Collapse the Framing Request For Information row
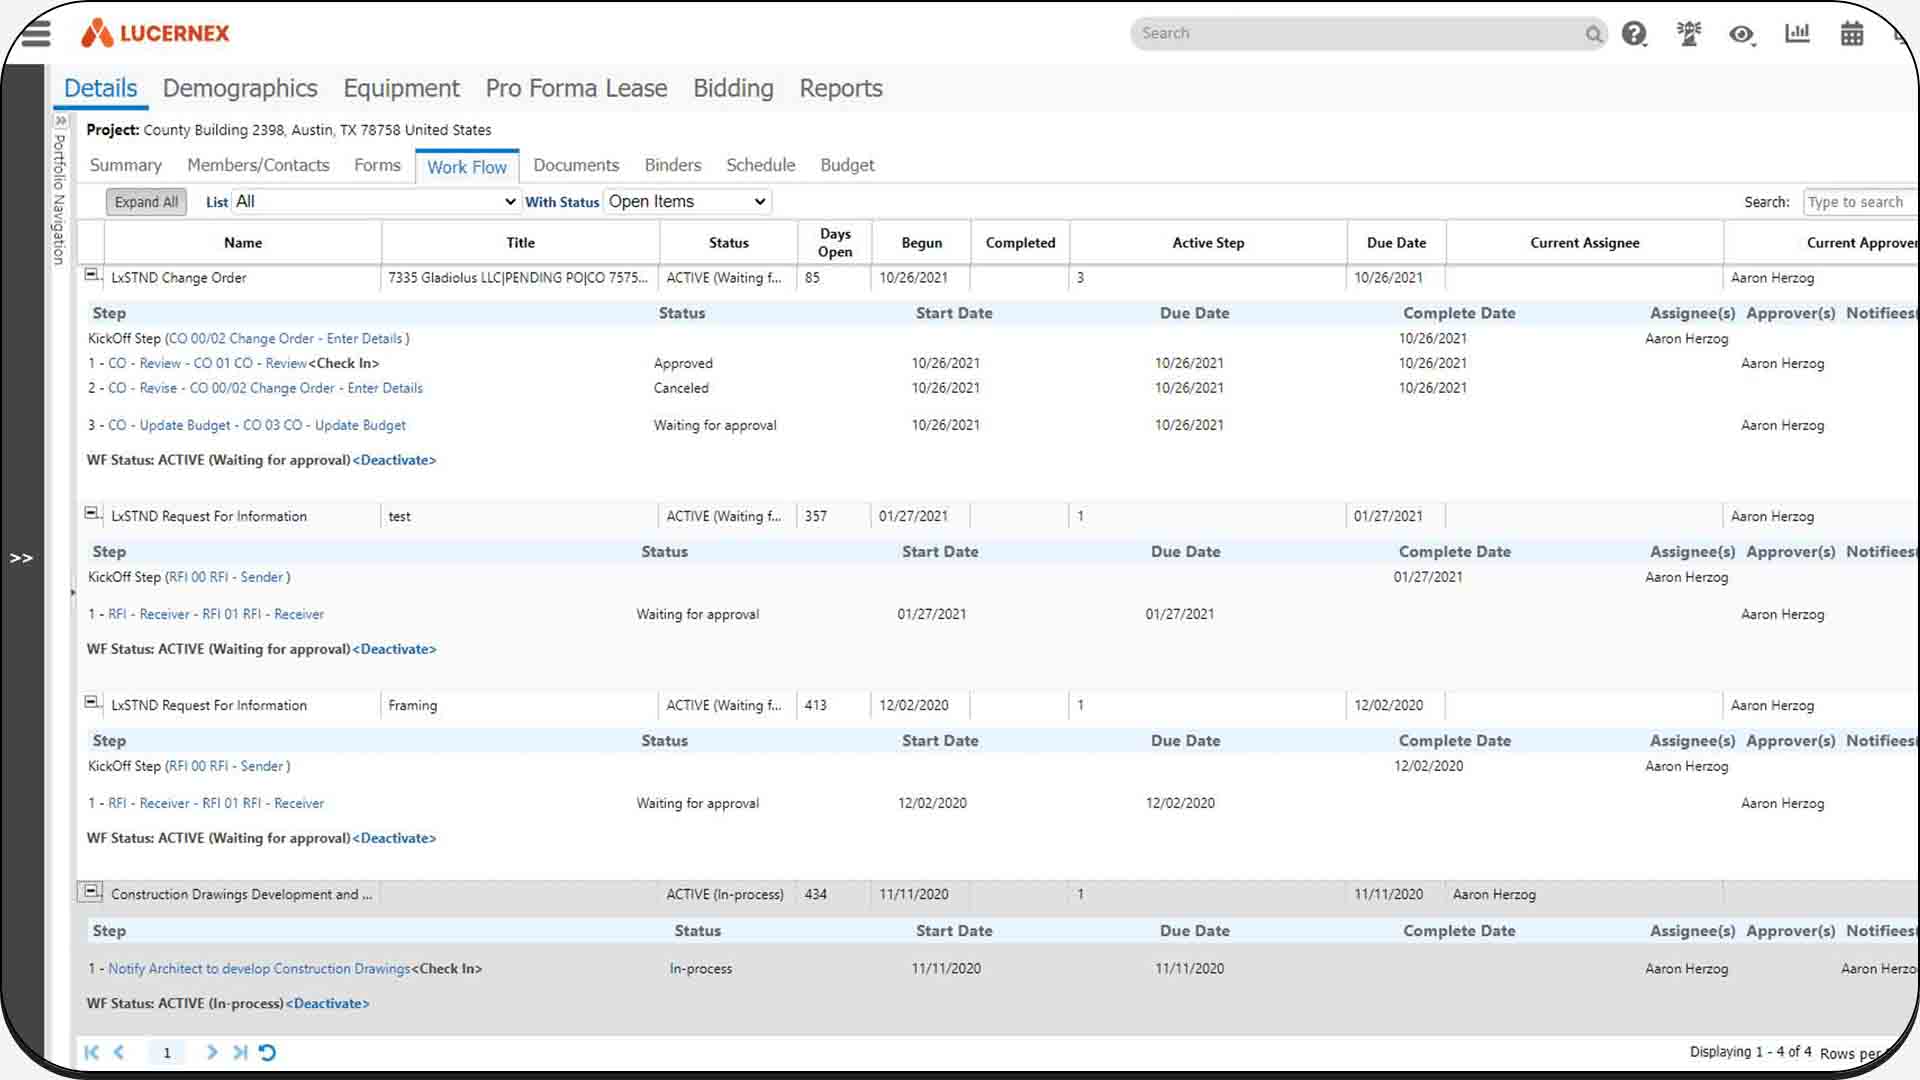The height and width of the screenshot is (1080, 1920). 92,701
